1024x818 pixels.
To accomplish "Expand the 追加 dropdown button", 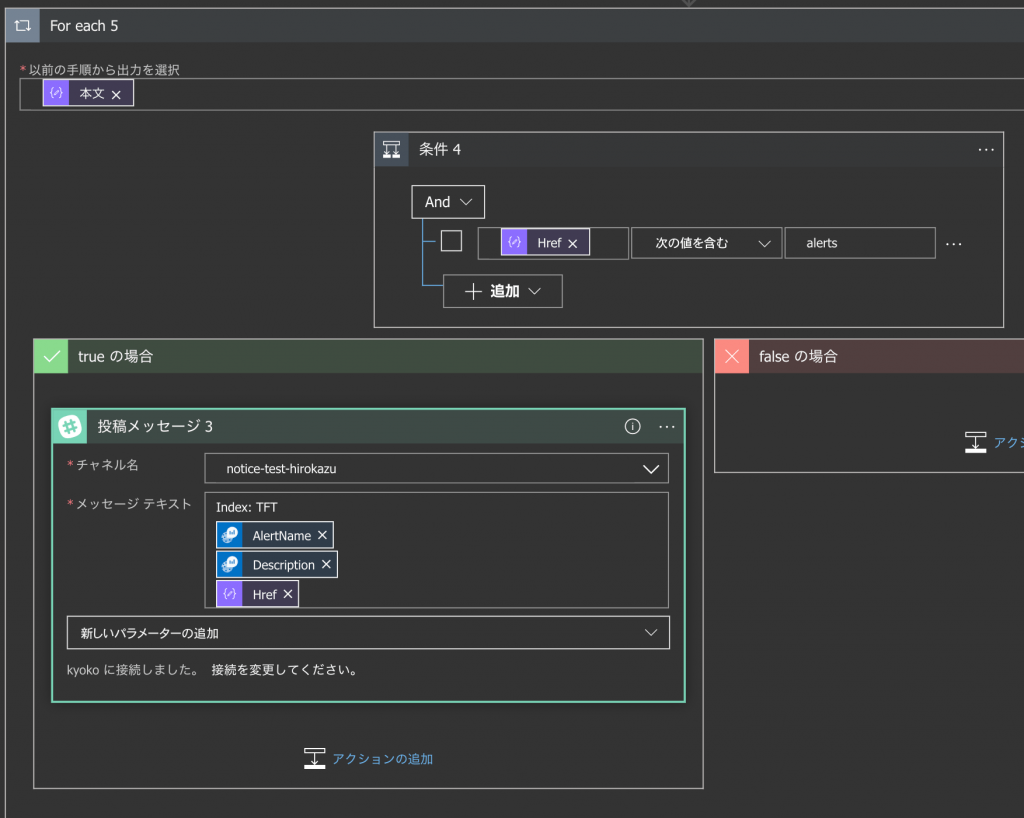I will click(x=503, y=291).
